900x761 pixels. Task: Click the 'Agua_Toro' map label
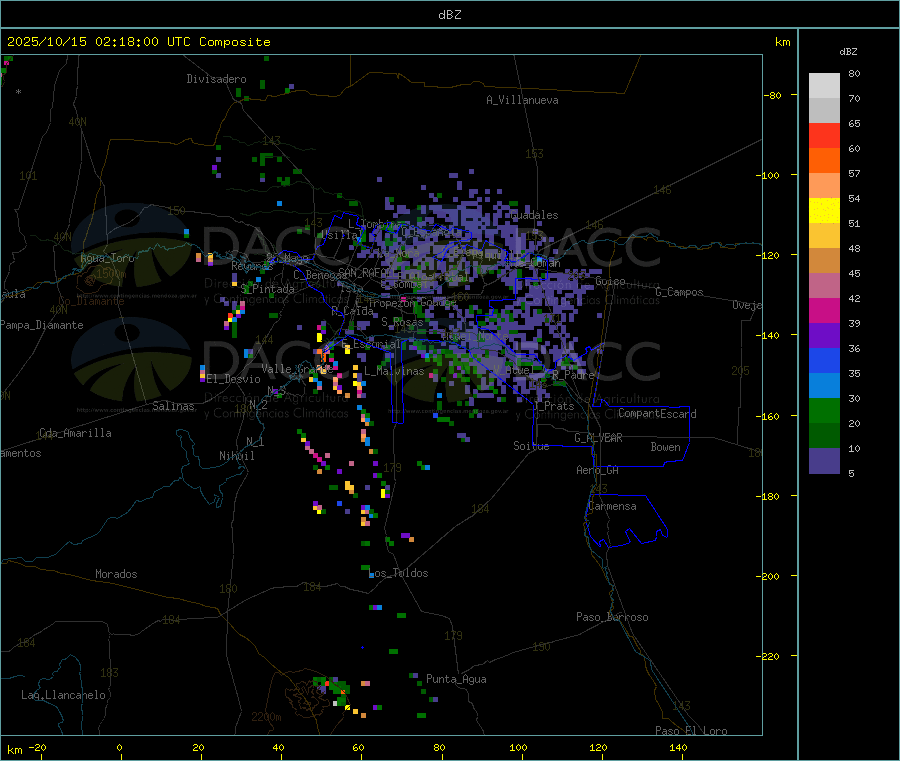(107, 258)
